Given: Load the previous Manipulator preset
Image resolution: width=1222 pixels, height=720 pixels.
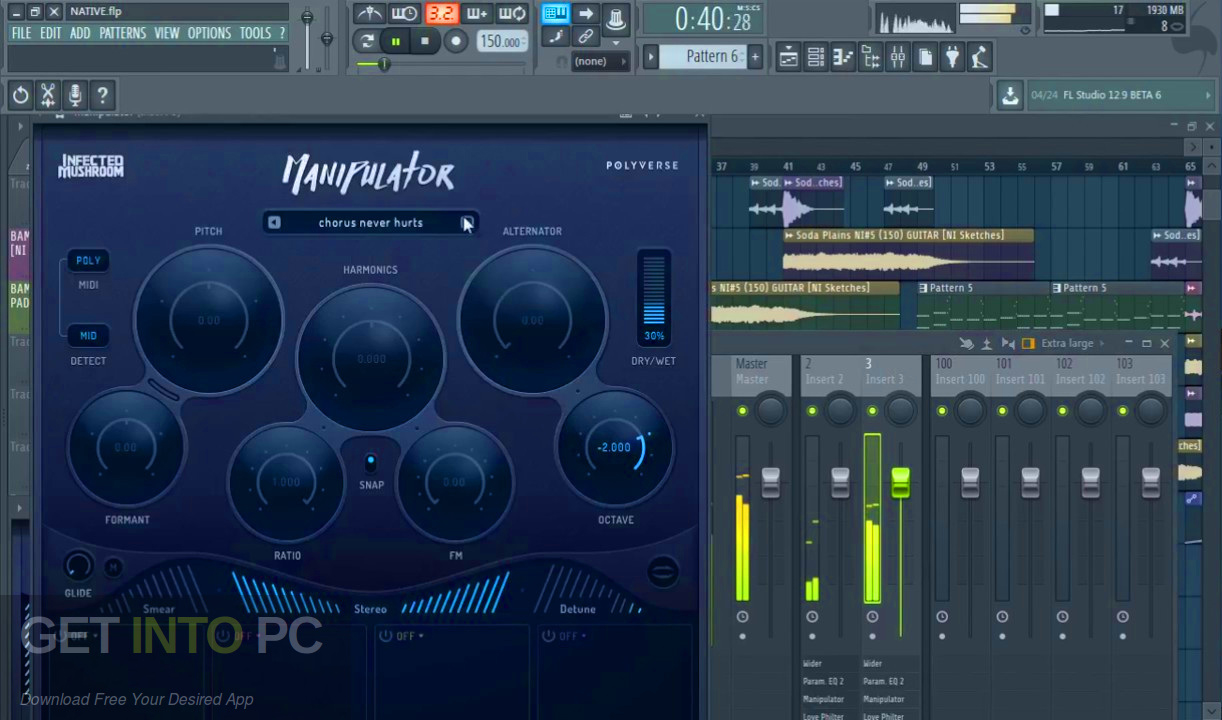Looking at the screenshot, I should tap(274, 222).
